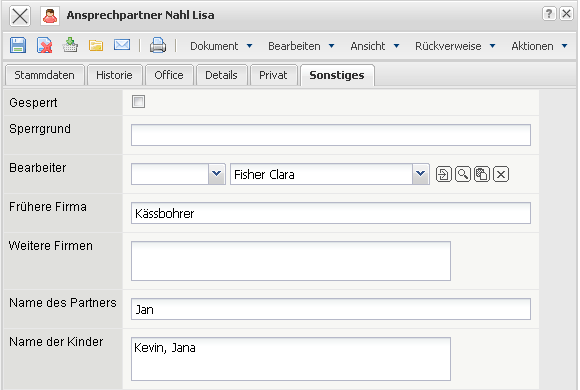Click the help question mark icon
The height and width of the screenshot is (390, 580).
549,14
